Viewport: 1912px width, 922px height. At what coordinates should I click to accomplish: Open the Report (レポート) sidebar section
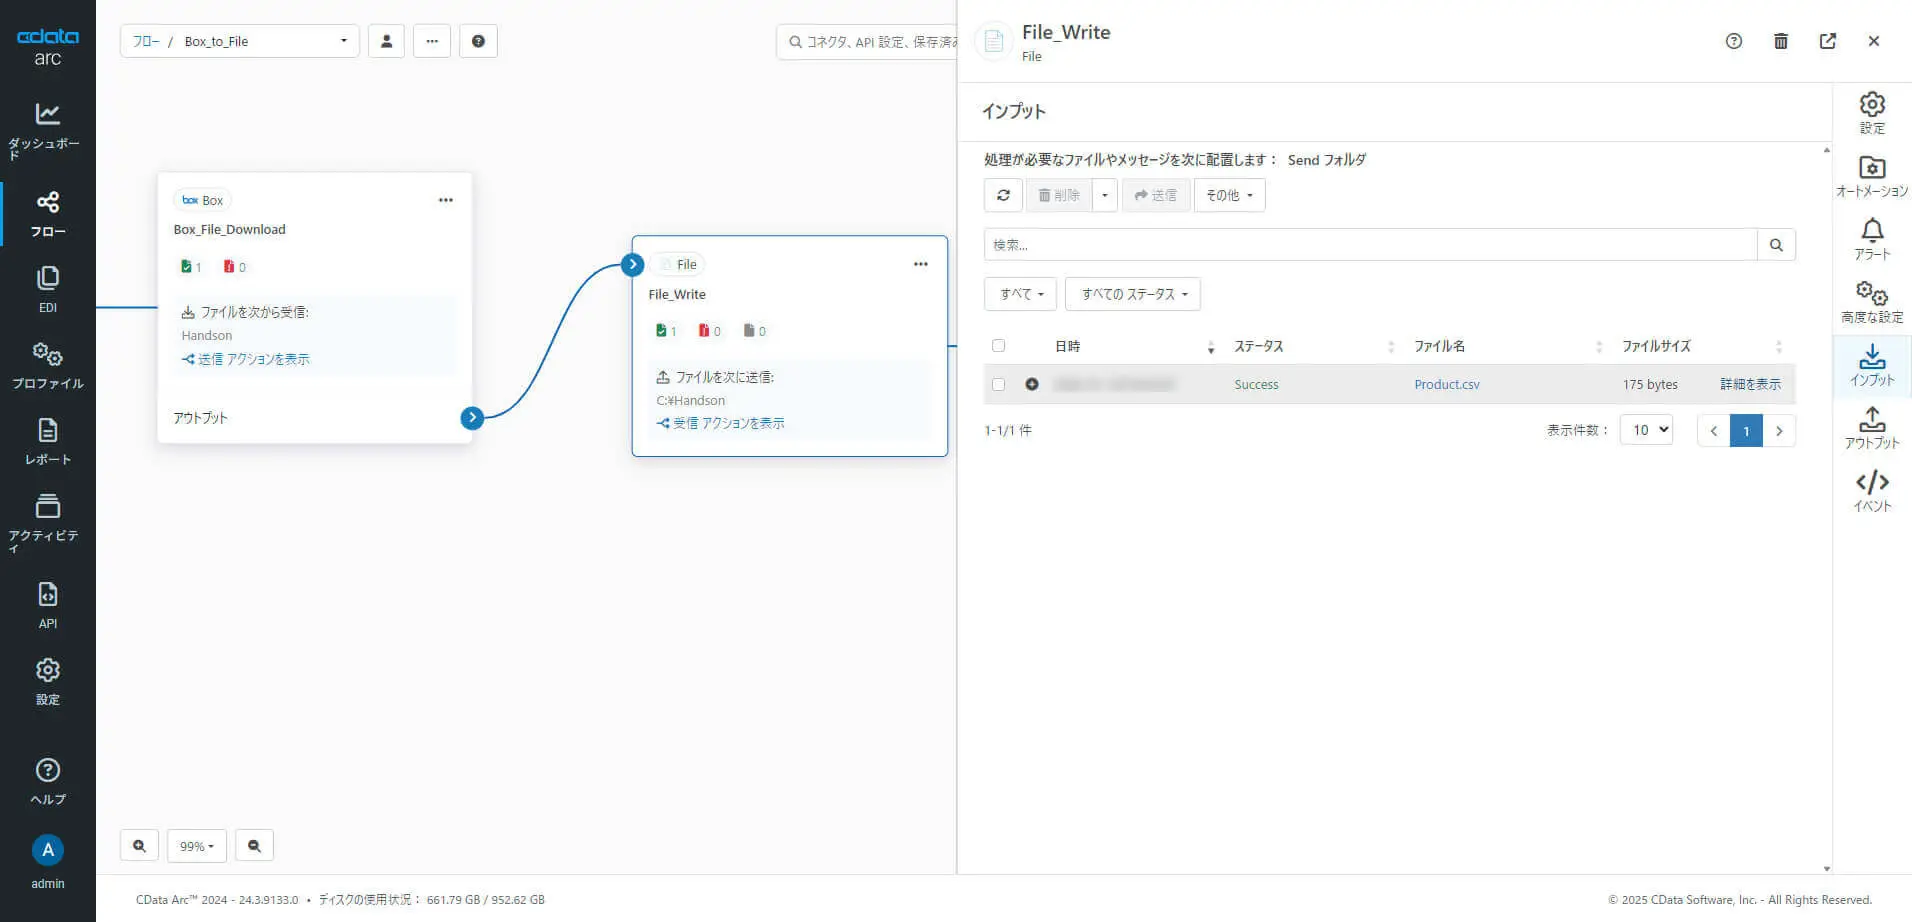click(47, 441)
